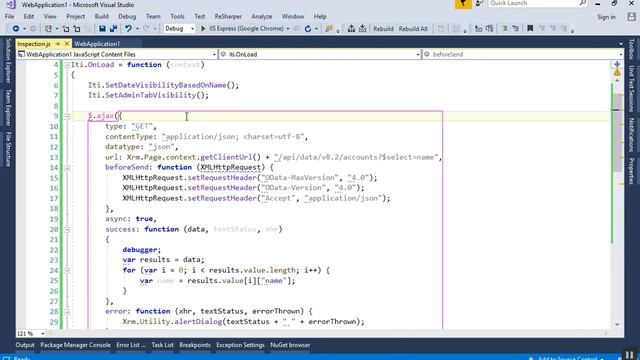Image resolution: width=640 pixels, height=360 pixels.
Task: Open the Debug menu
Action: tap(127, 17)
